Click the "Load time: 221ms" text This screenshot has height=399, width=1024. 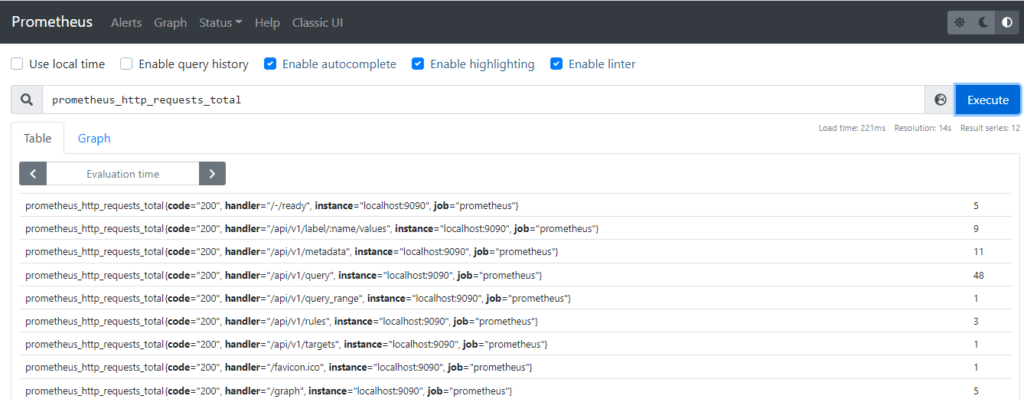point(852,128)
